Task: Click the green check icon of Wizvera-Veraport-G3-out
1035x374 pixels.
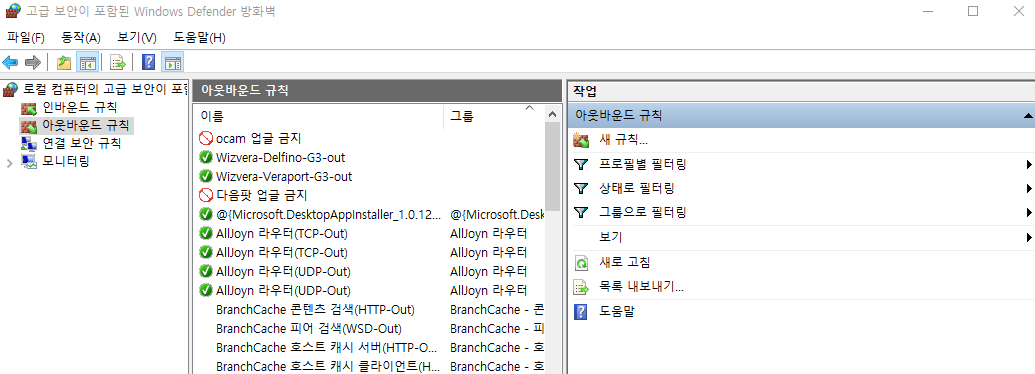Action: (205, 177)
